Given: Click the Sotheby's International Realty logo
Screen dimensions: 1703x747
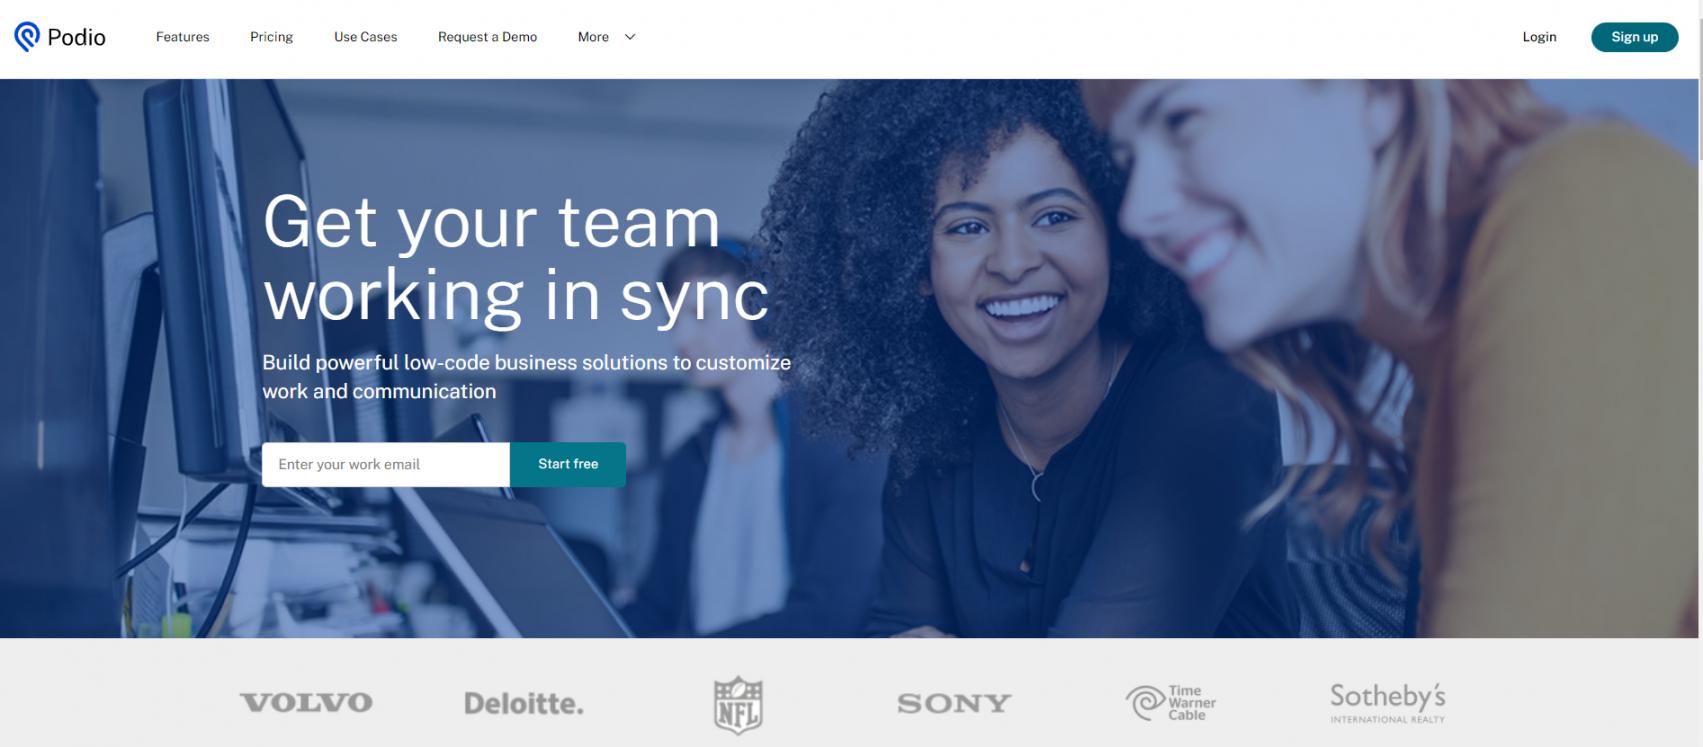Looking at the screenshot, I should point(1388,703).
